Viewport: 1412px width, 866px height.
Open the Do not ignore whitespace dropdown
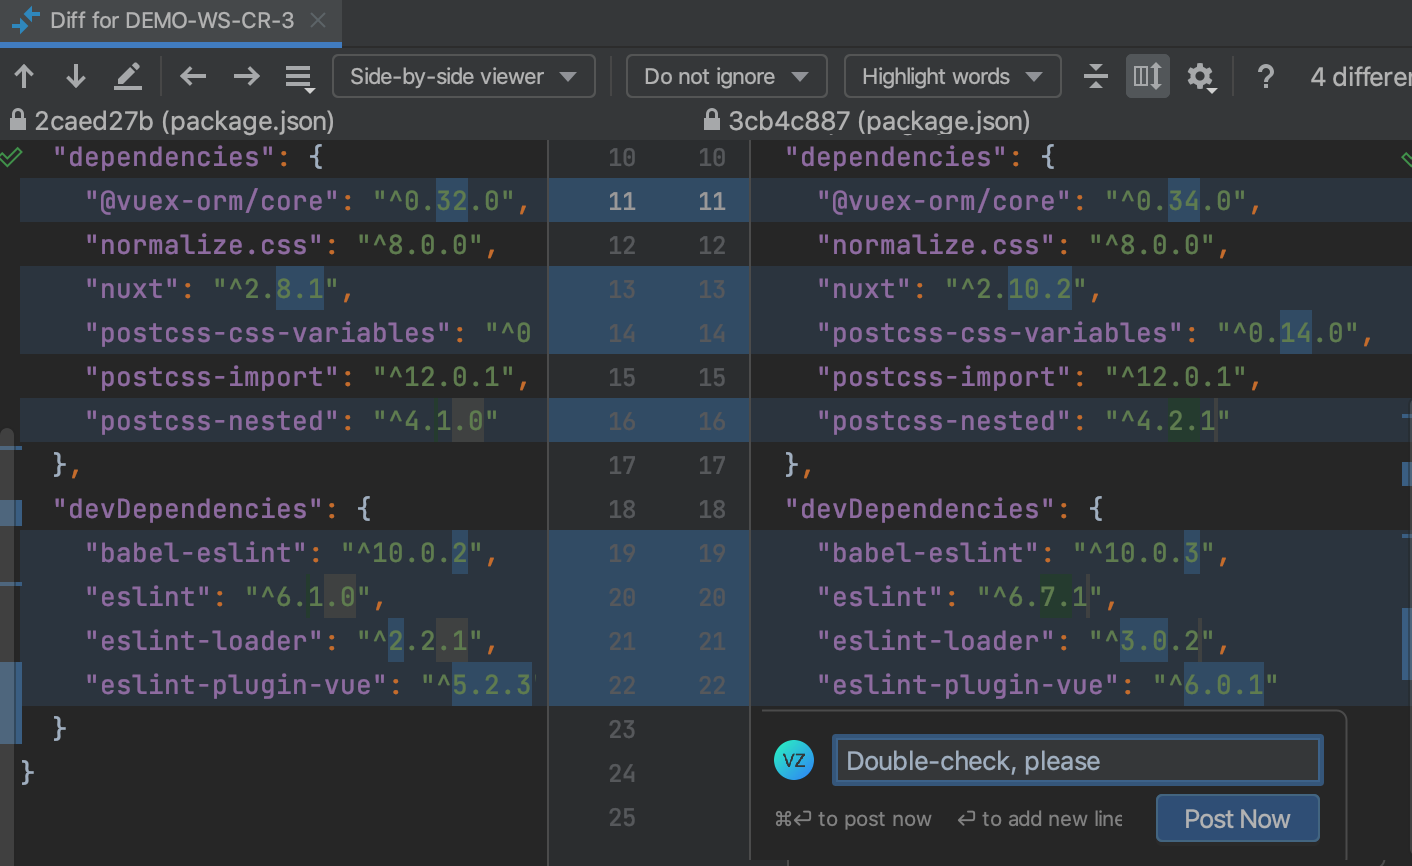(x=726, y=75)
